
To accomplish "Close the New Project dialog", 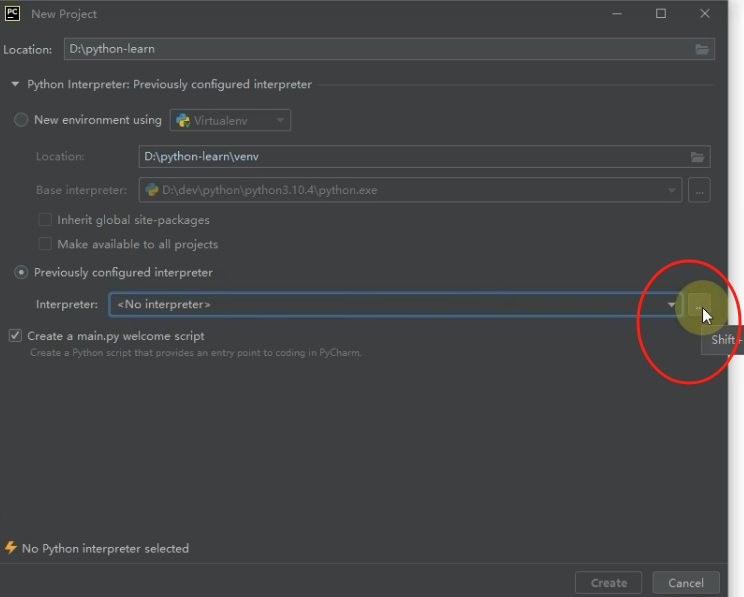I will (x=705, y=14).
